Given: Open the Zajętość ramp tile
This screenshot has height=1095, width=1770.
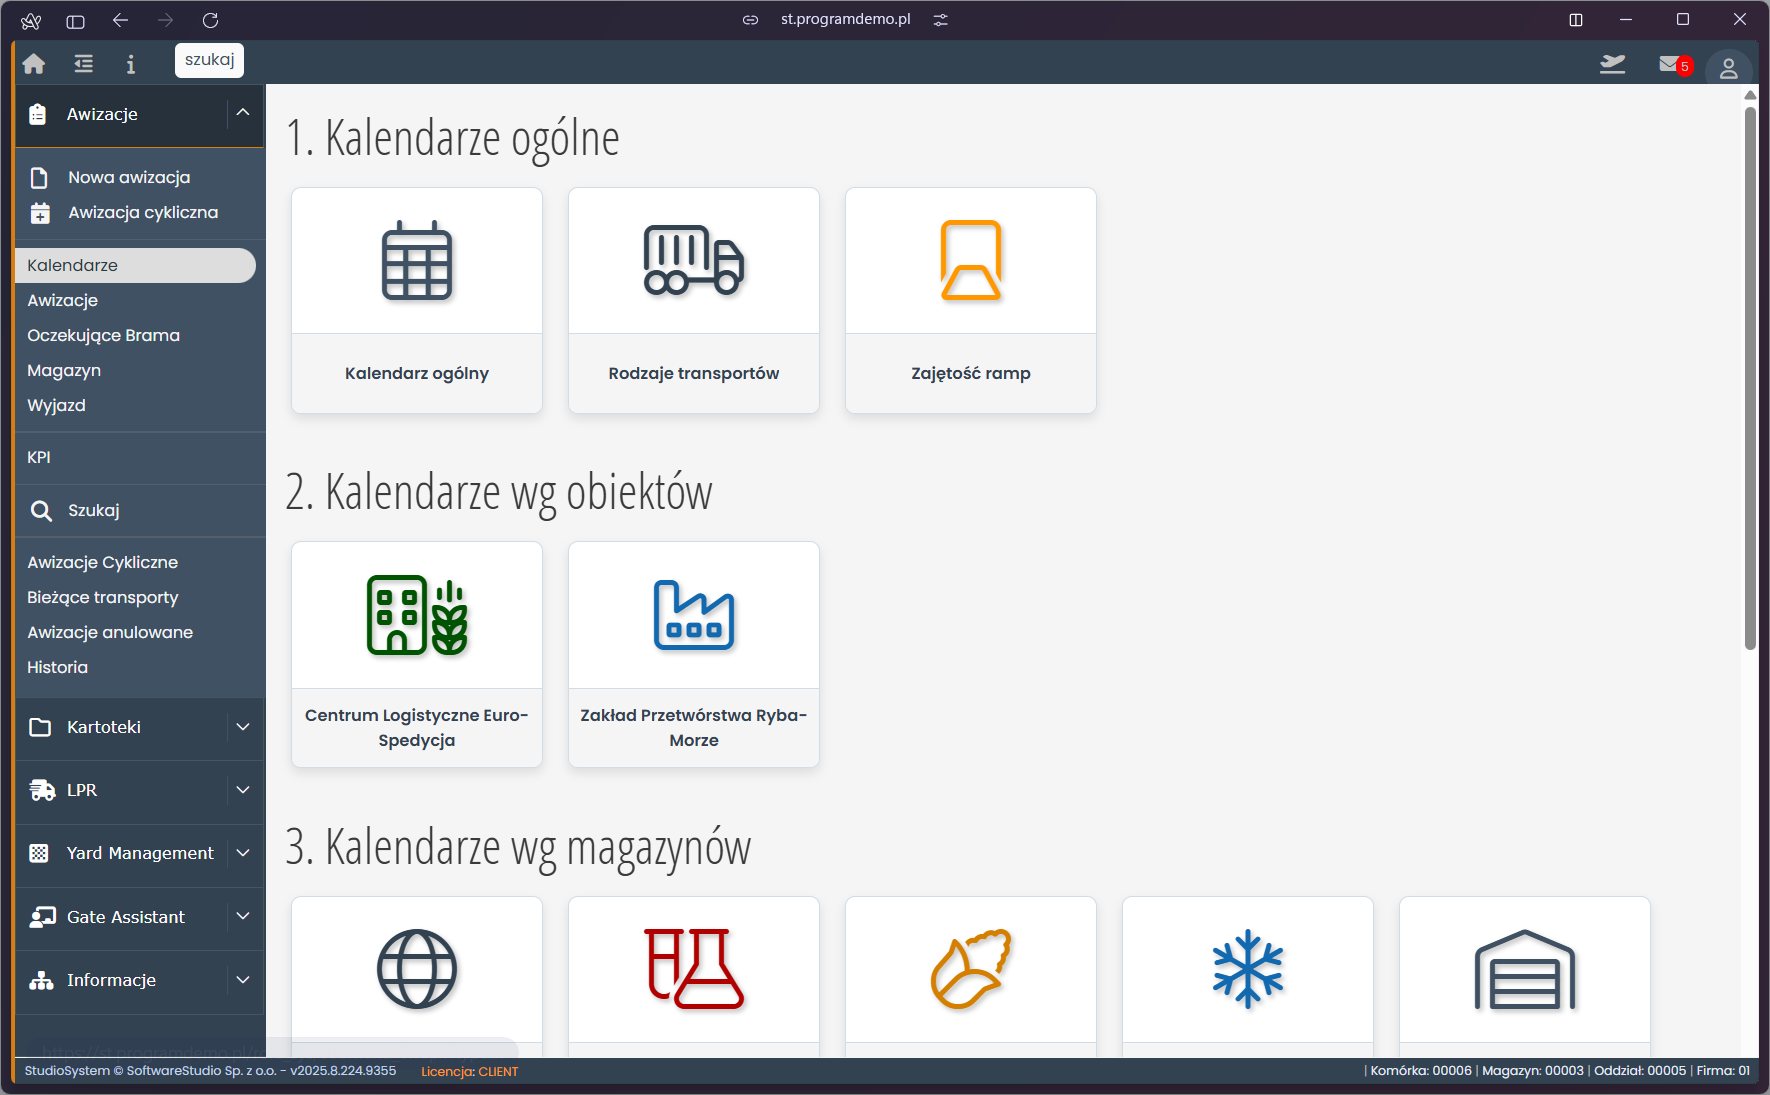Looking at the screenshot, I should click(970, 300).
